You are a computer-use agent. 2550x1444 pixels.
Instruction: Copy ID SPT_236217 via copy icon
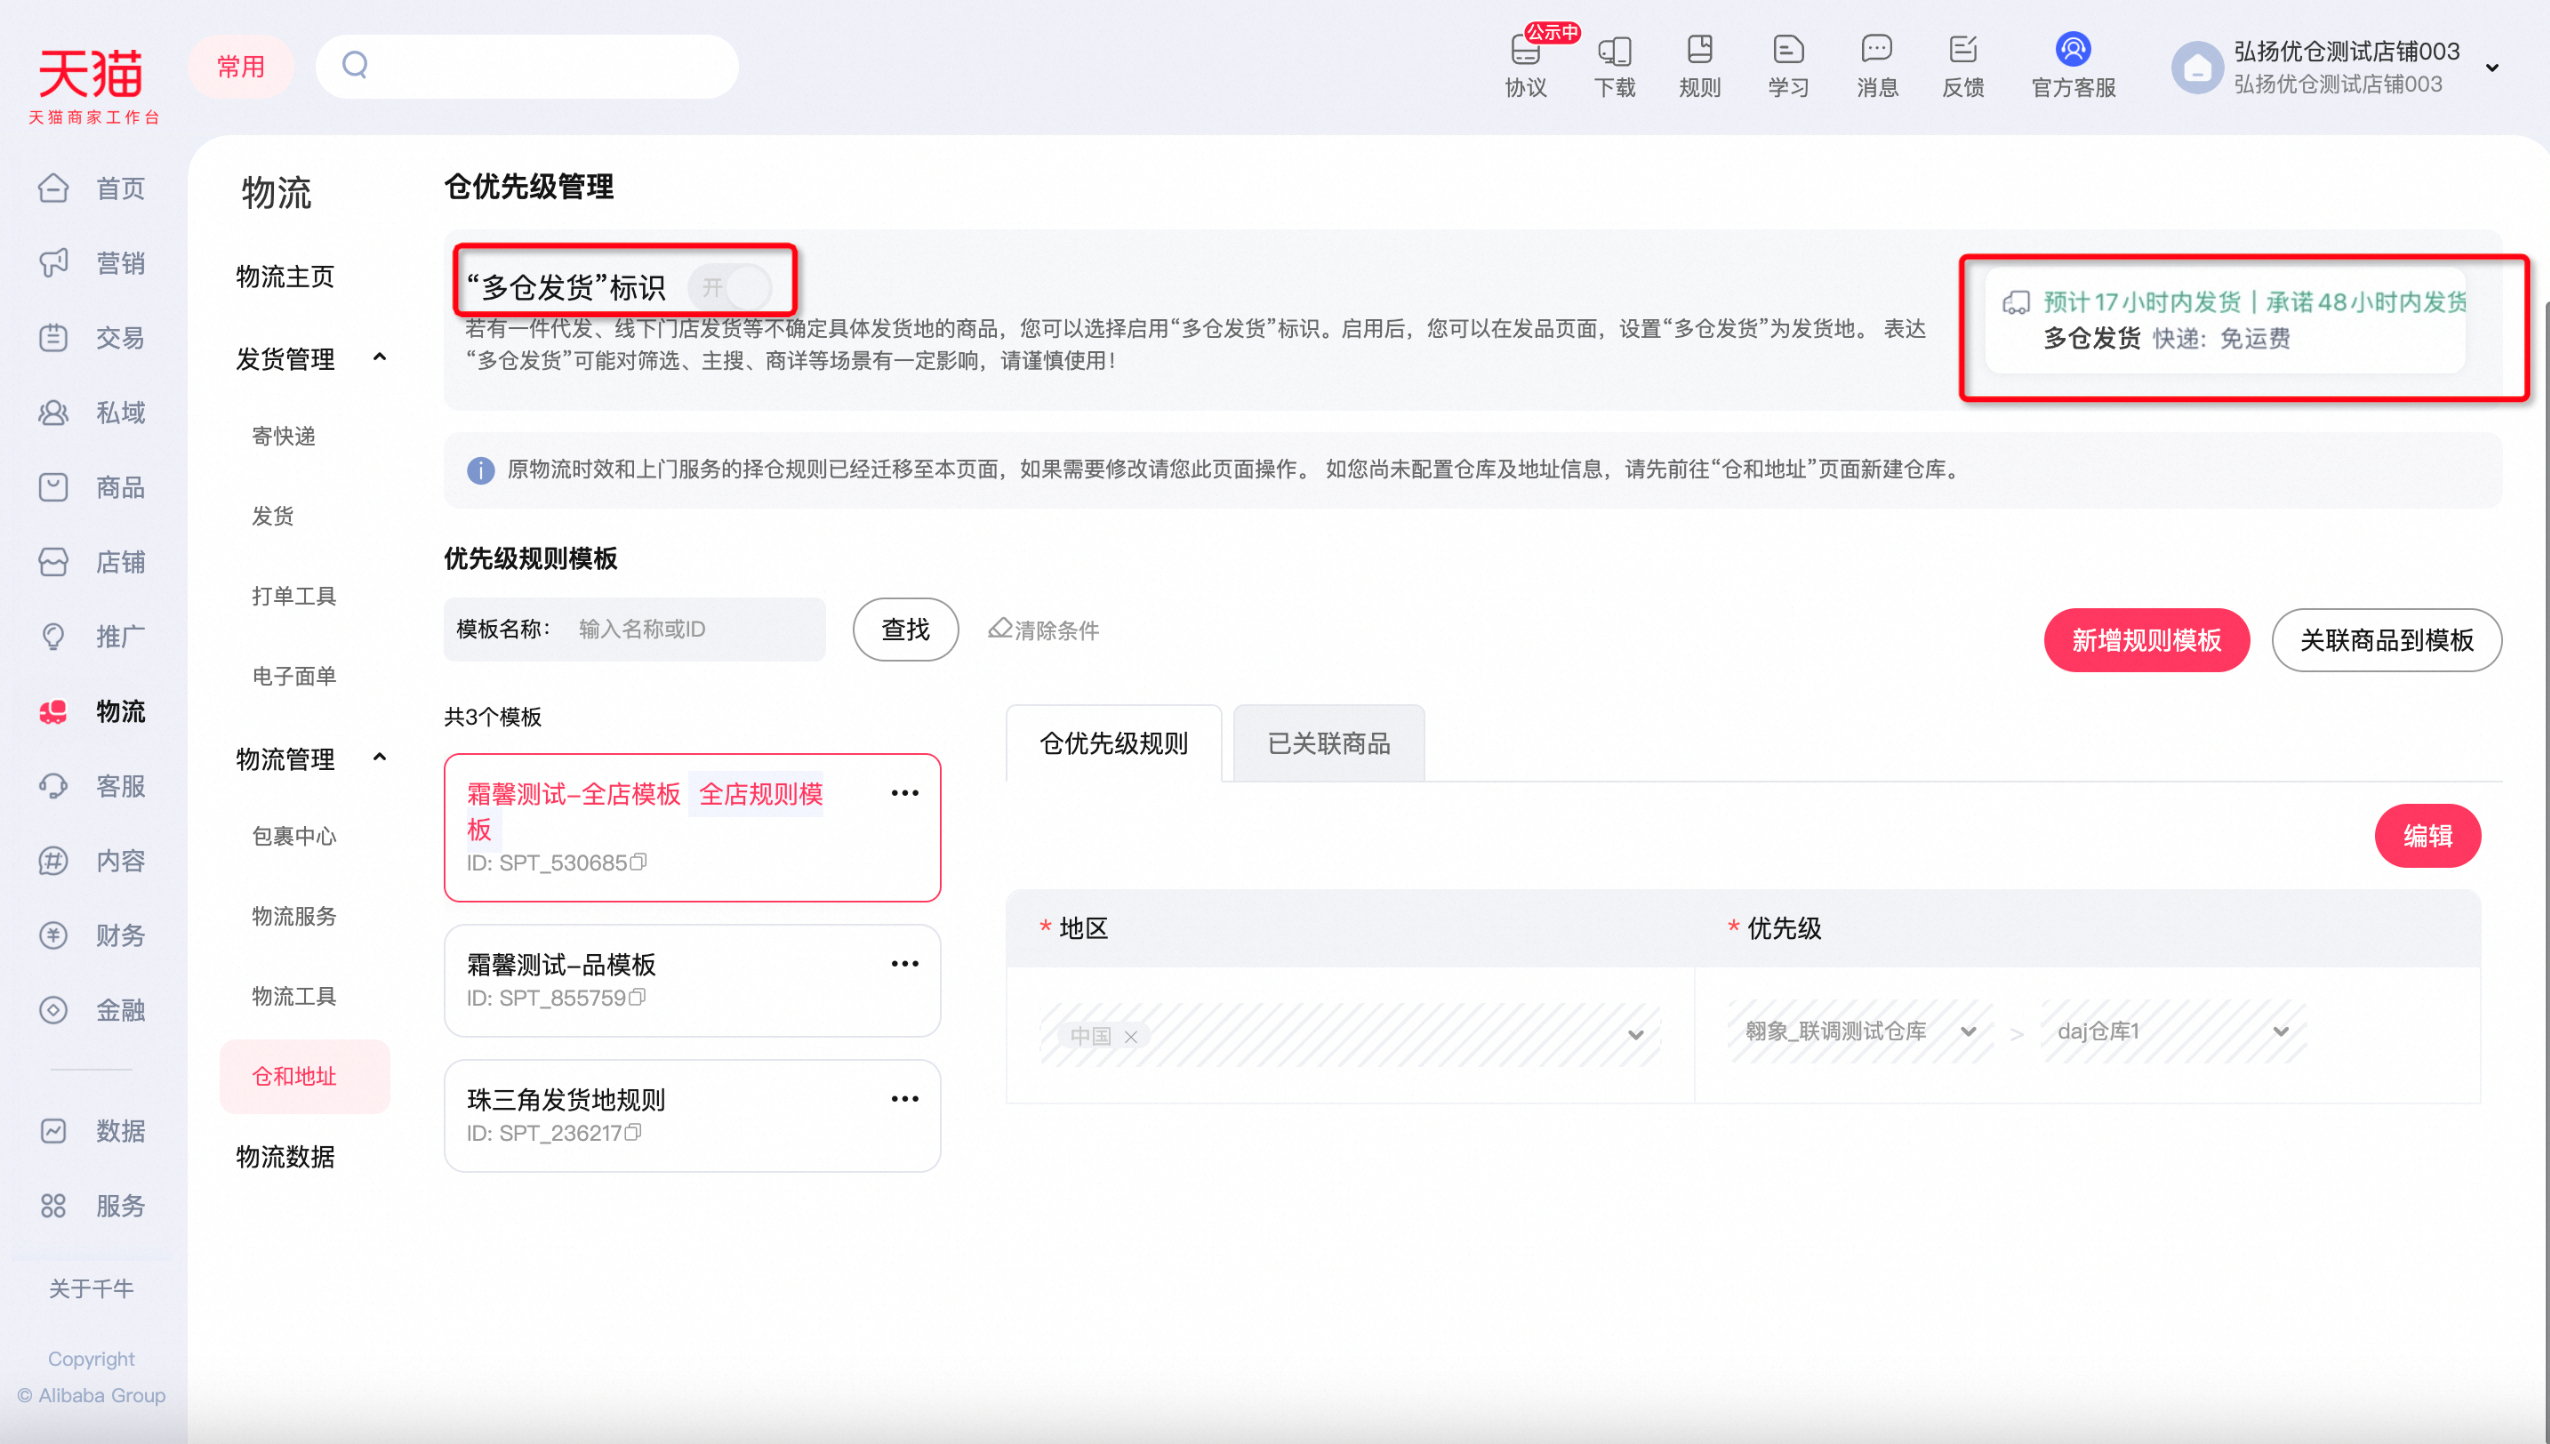(x=633, y=1132)
